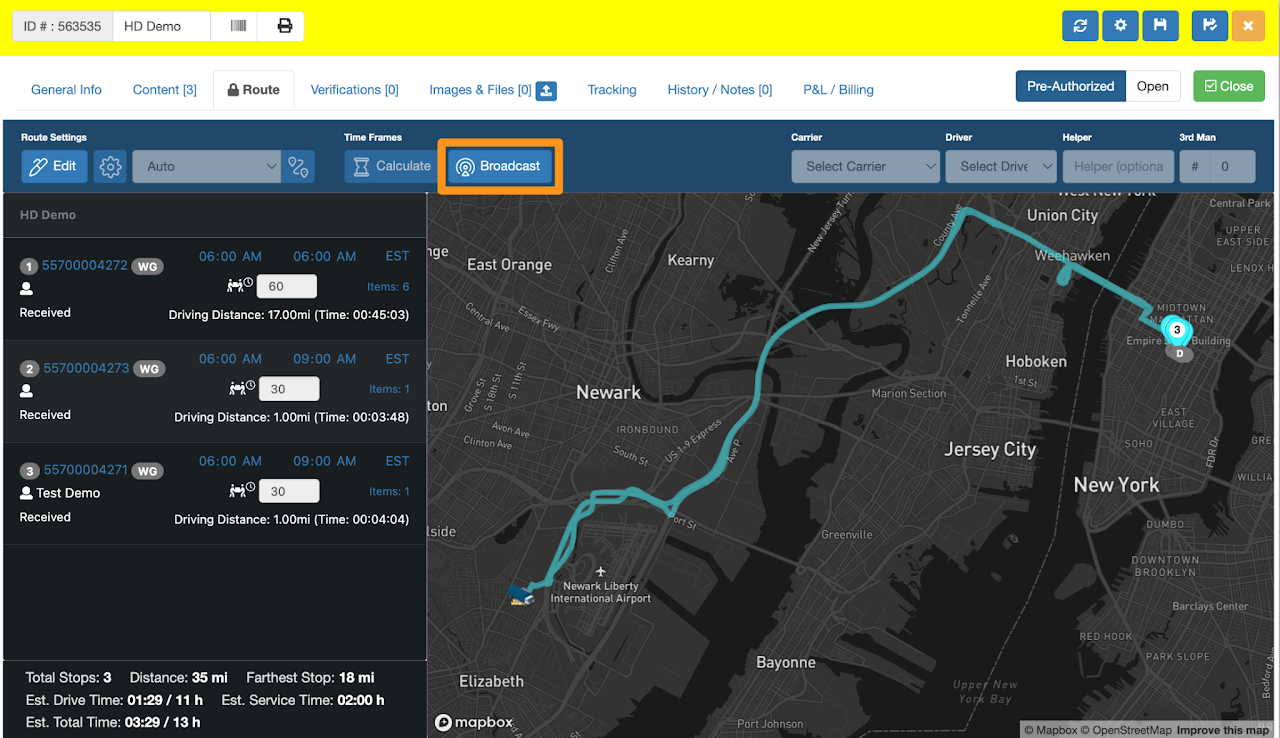The width and height of the screenshot is (1280, 738).
Task: Select the Route tab
Action: click(254, 90)
